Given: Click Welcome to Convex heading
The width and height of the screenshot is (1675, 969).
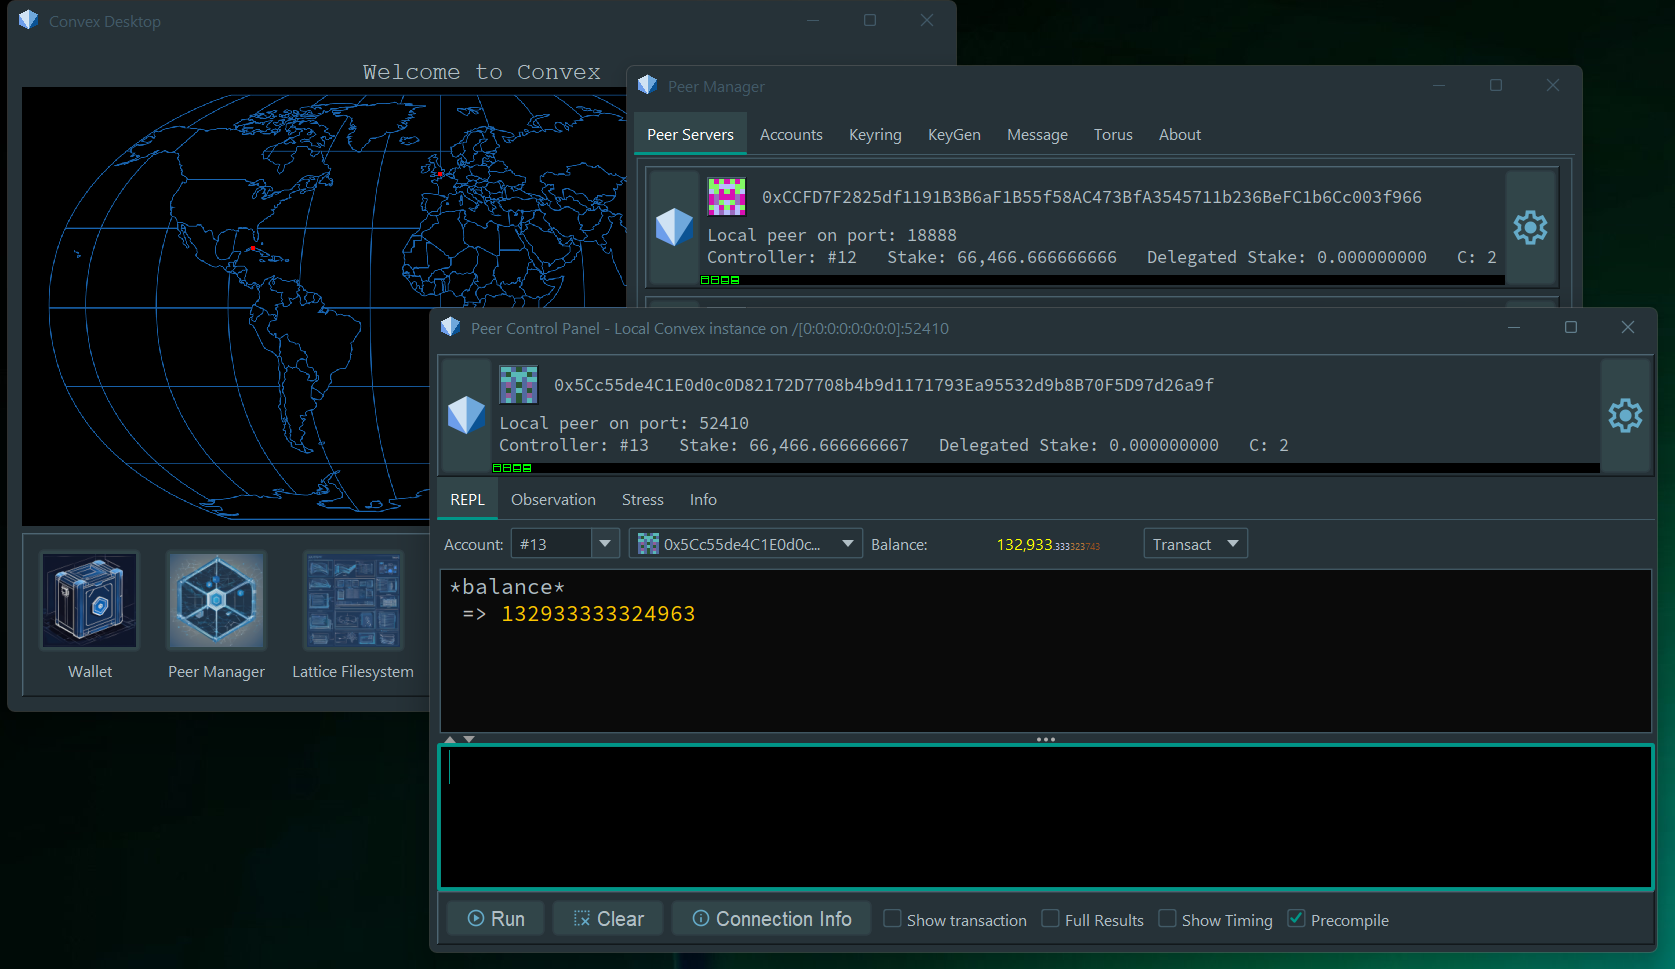Looking at the screenshot, I should click(481, 72).
